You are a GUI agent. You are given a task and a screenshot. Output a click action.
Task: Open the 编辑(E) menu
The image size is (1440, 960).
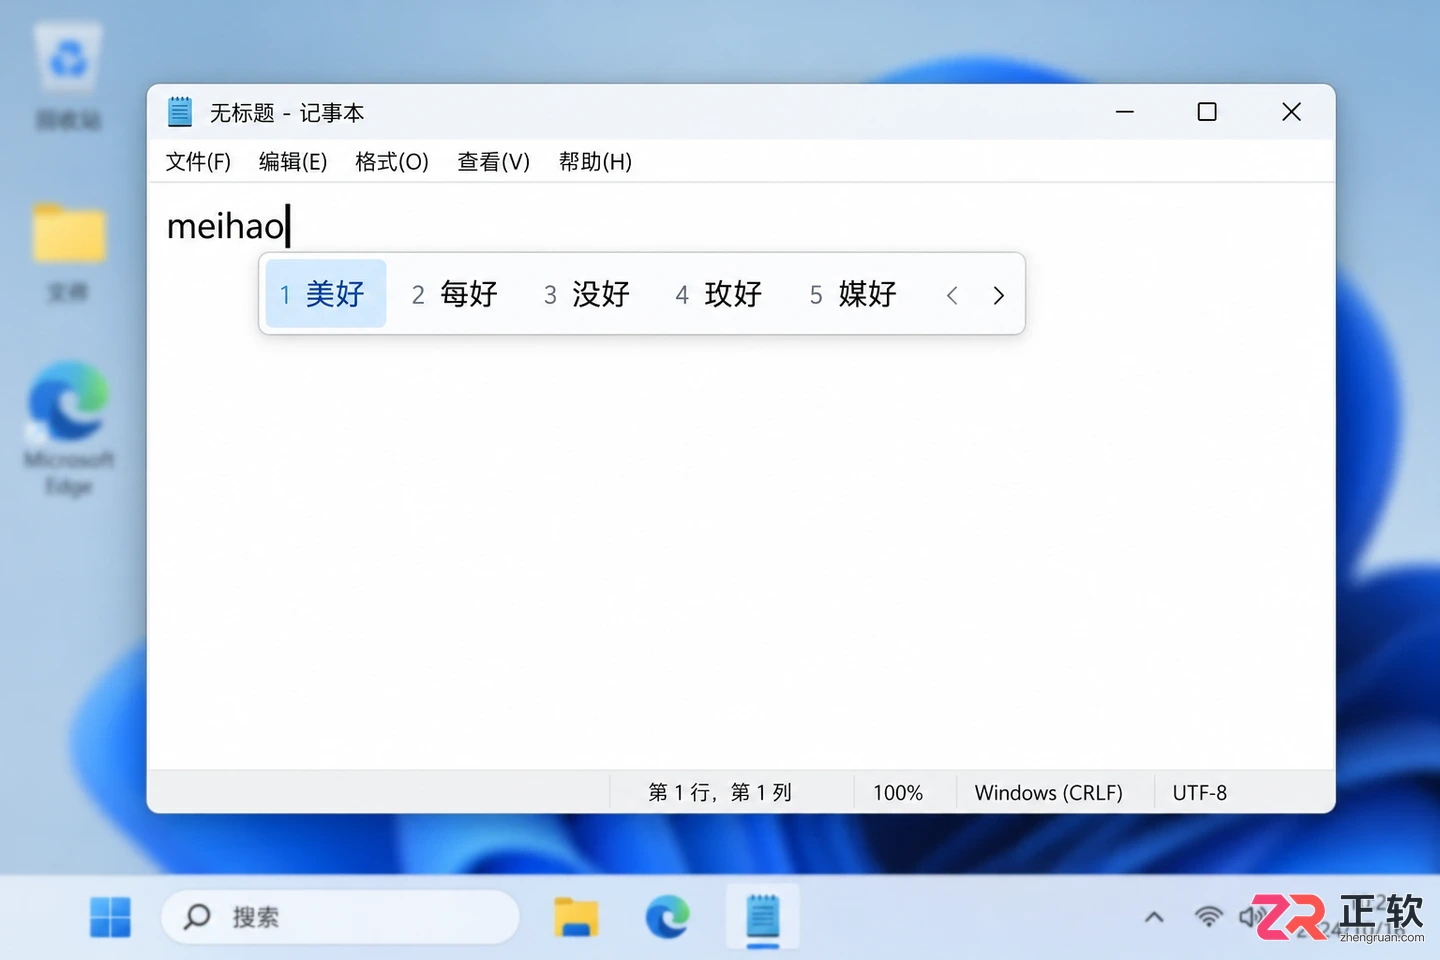tap(293, 162)
